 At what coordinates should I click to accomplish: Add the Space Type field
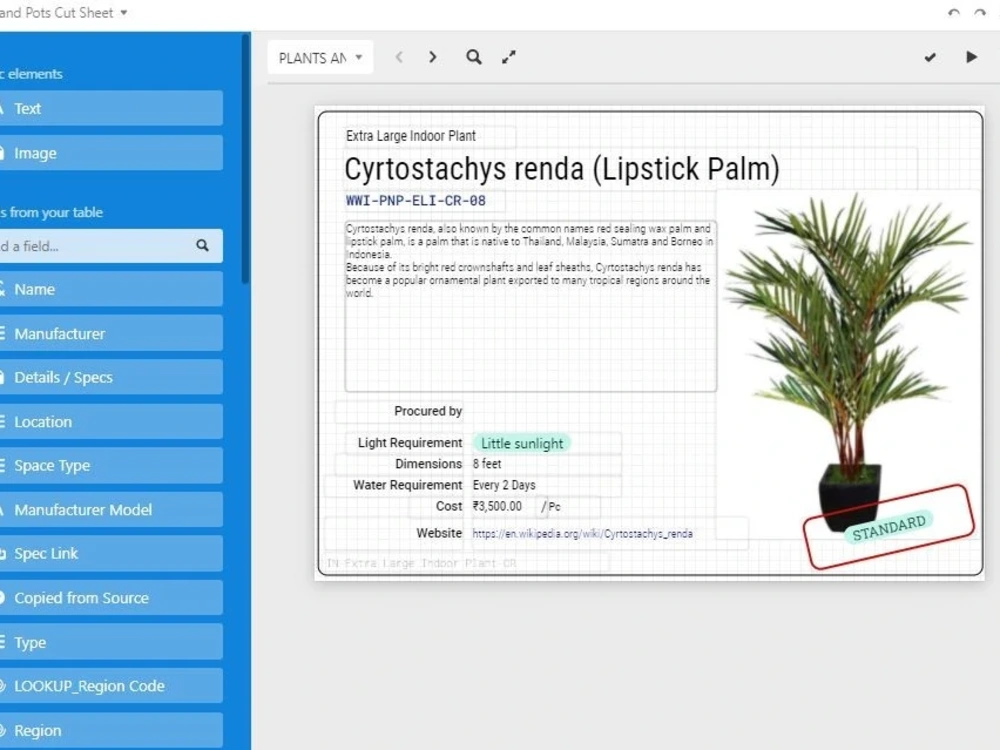(x=111, y=466)
